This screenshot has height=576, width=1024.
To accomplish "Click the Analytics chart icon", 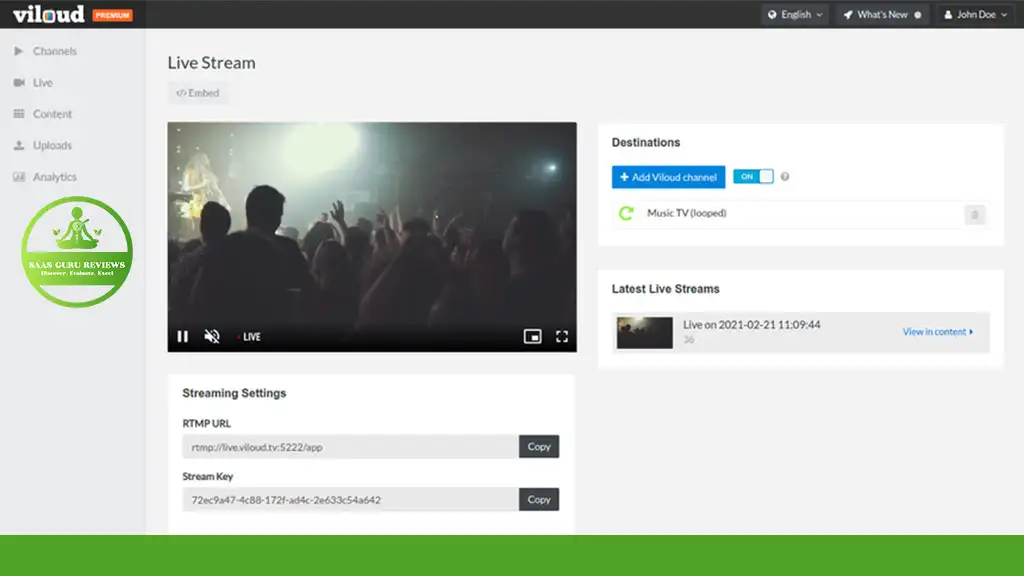I will pos(19,176).
